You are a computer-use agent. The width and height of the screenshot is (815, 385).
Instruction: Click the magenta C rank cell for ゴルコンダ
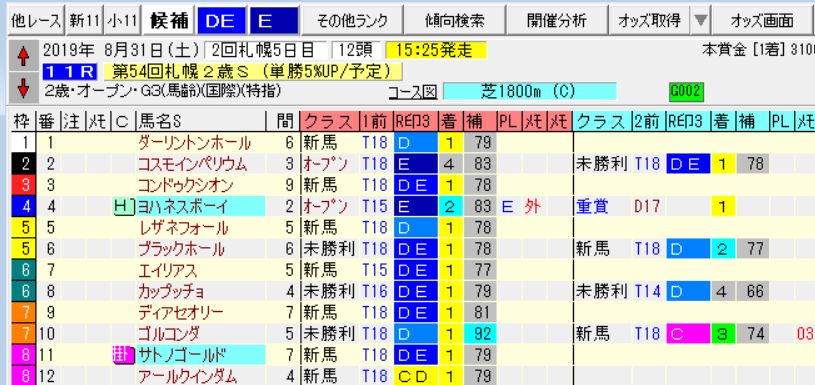(688, 334)
